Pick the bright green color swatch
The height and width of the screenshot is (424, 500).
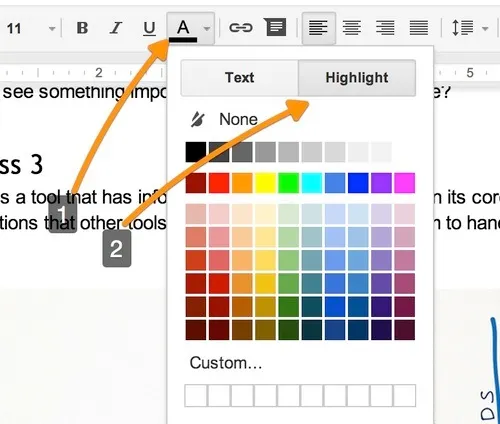288,183
